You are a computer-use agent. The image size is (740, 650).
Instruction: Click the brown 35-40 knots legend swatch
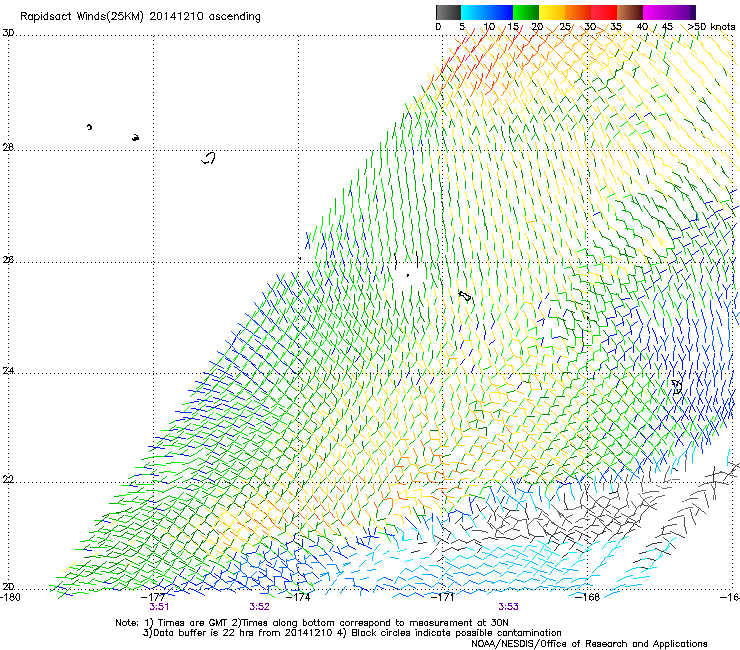[x=630, y=12]
